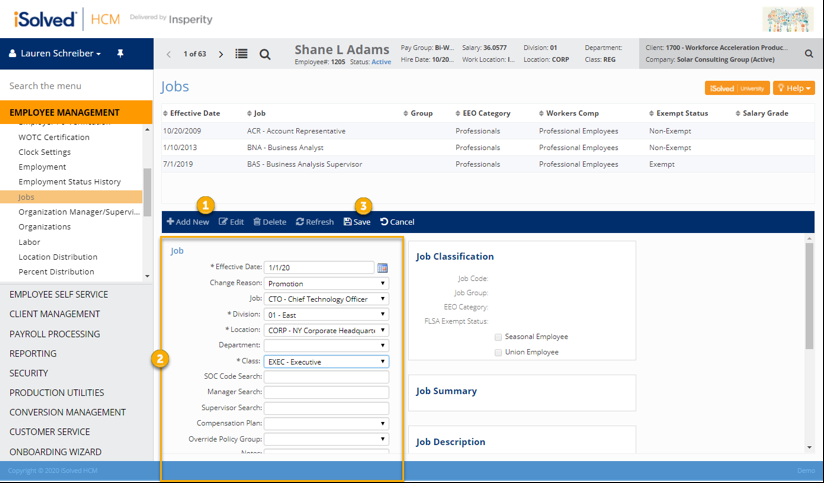Open Employment Status History item

click(71, 182)
